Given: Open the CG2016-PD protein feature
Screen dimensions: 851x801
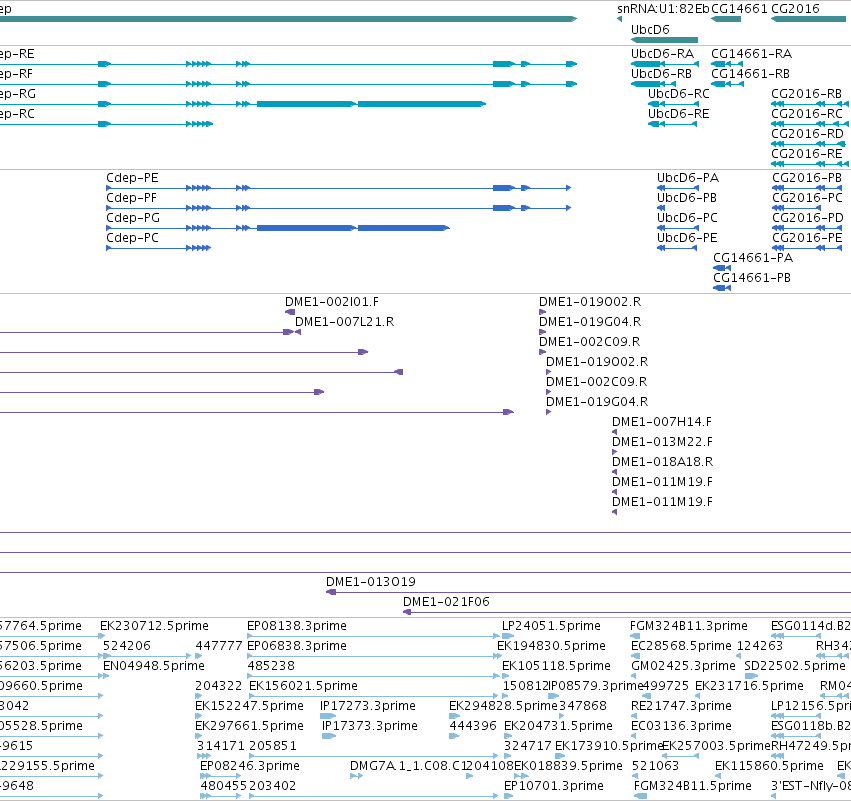Looking at the screenshot, I should tap(808, 218).
